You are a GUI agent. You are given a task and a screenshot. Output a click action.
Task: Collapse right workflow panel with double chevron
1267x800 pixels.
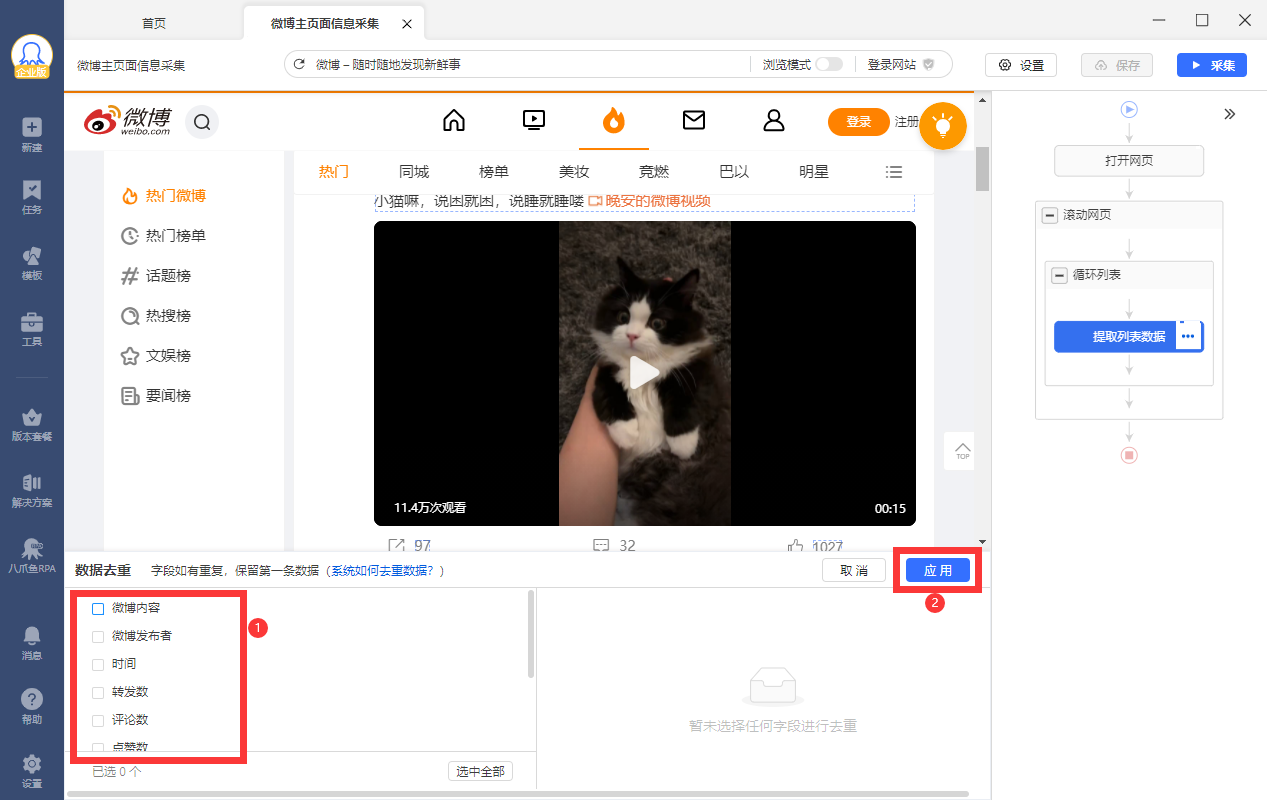click(x=1230, y=114)
